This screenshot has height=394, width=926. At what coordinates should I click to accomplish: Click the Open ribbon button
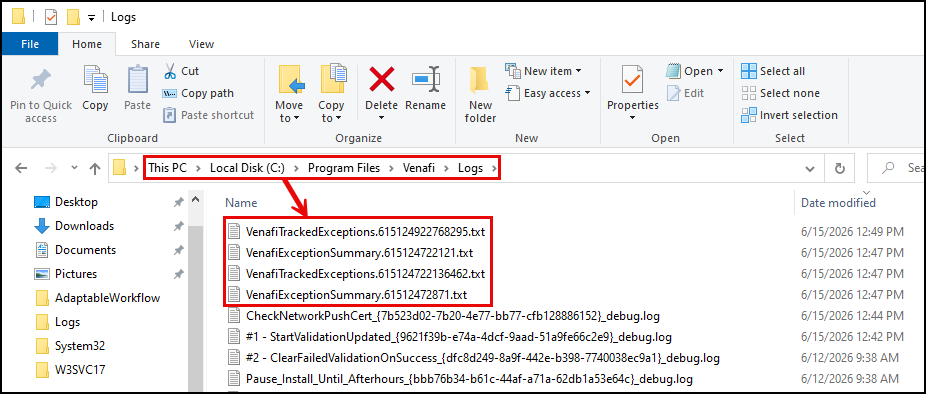[690, 71]
